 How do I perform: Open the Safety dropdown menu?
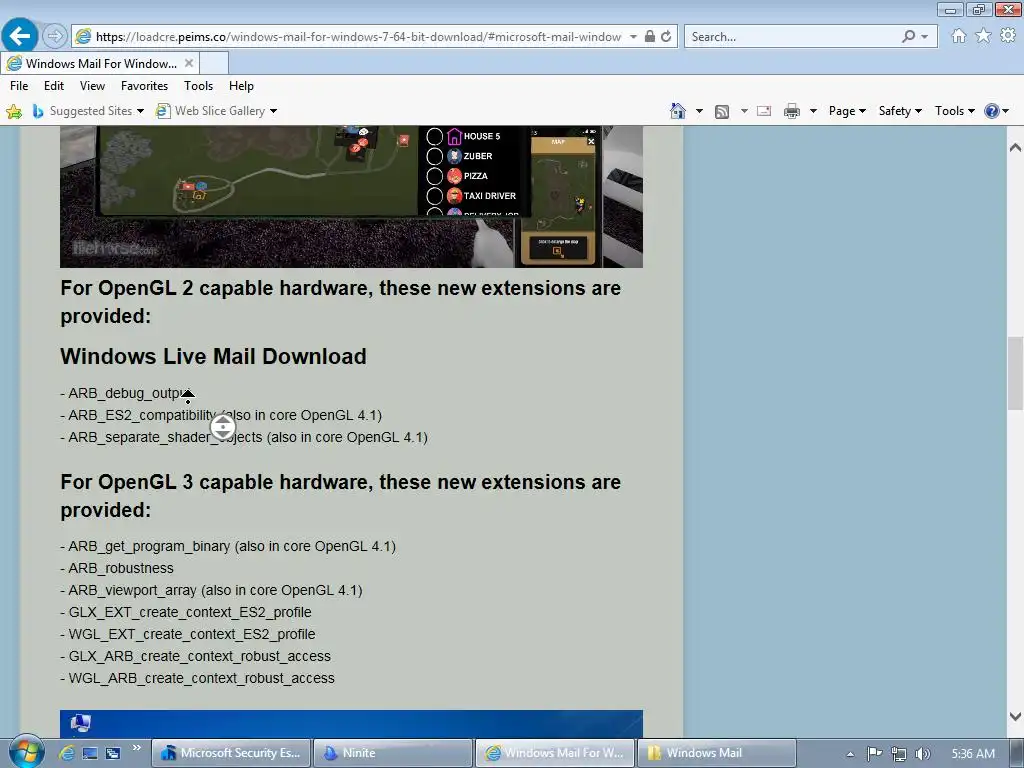[x=900, y=111]
